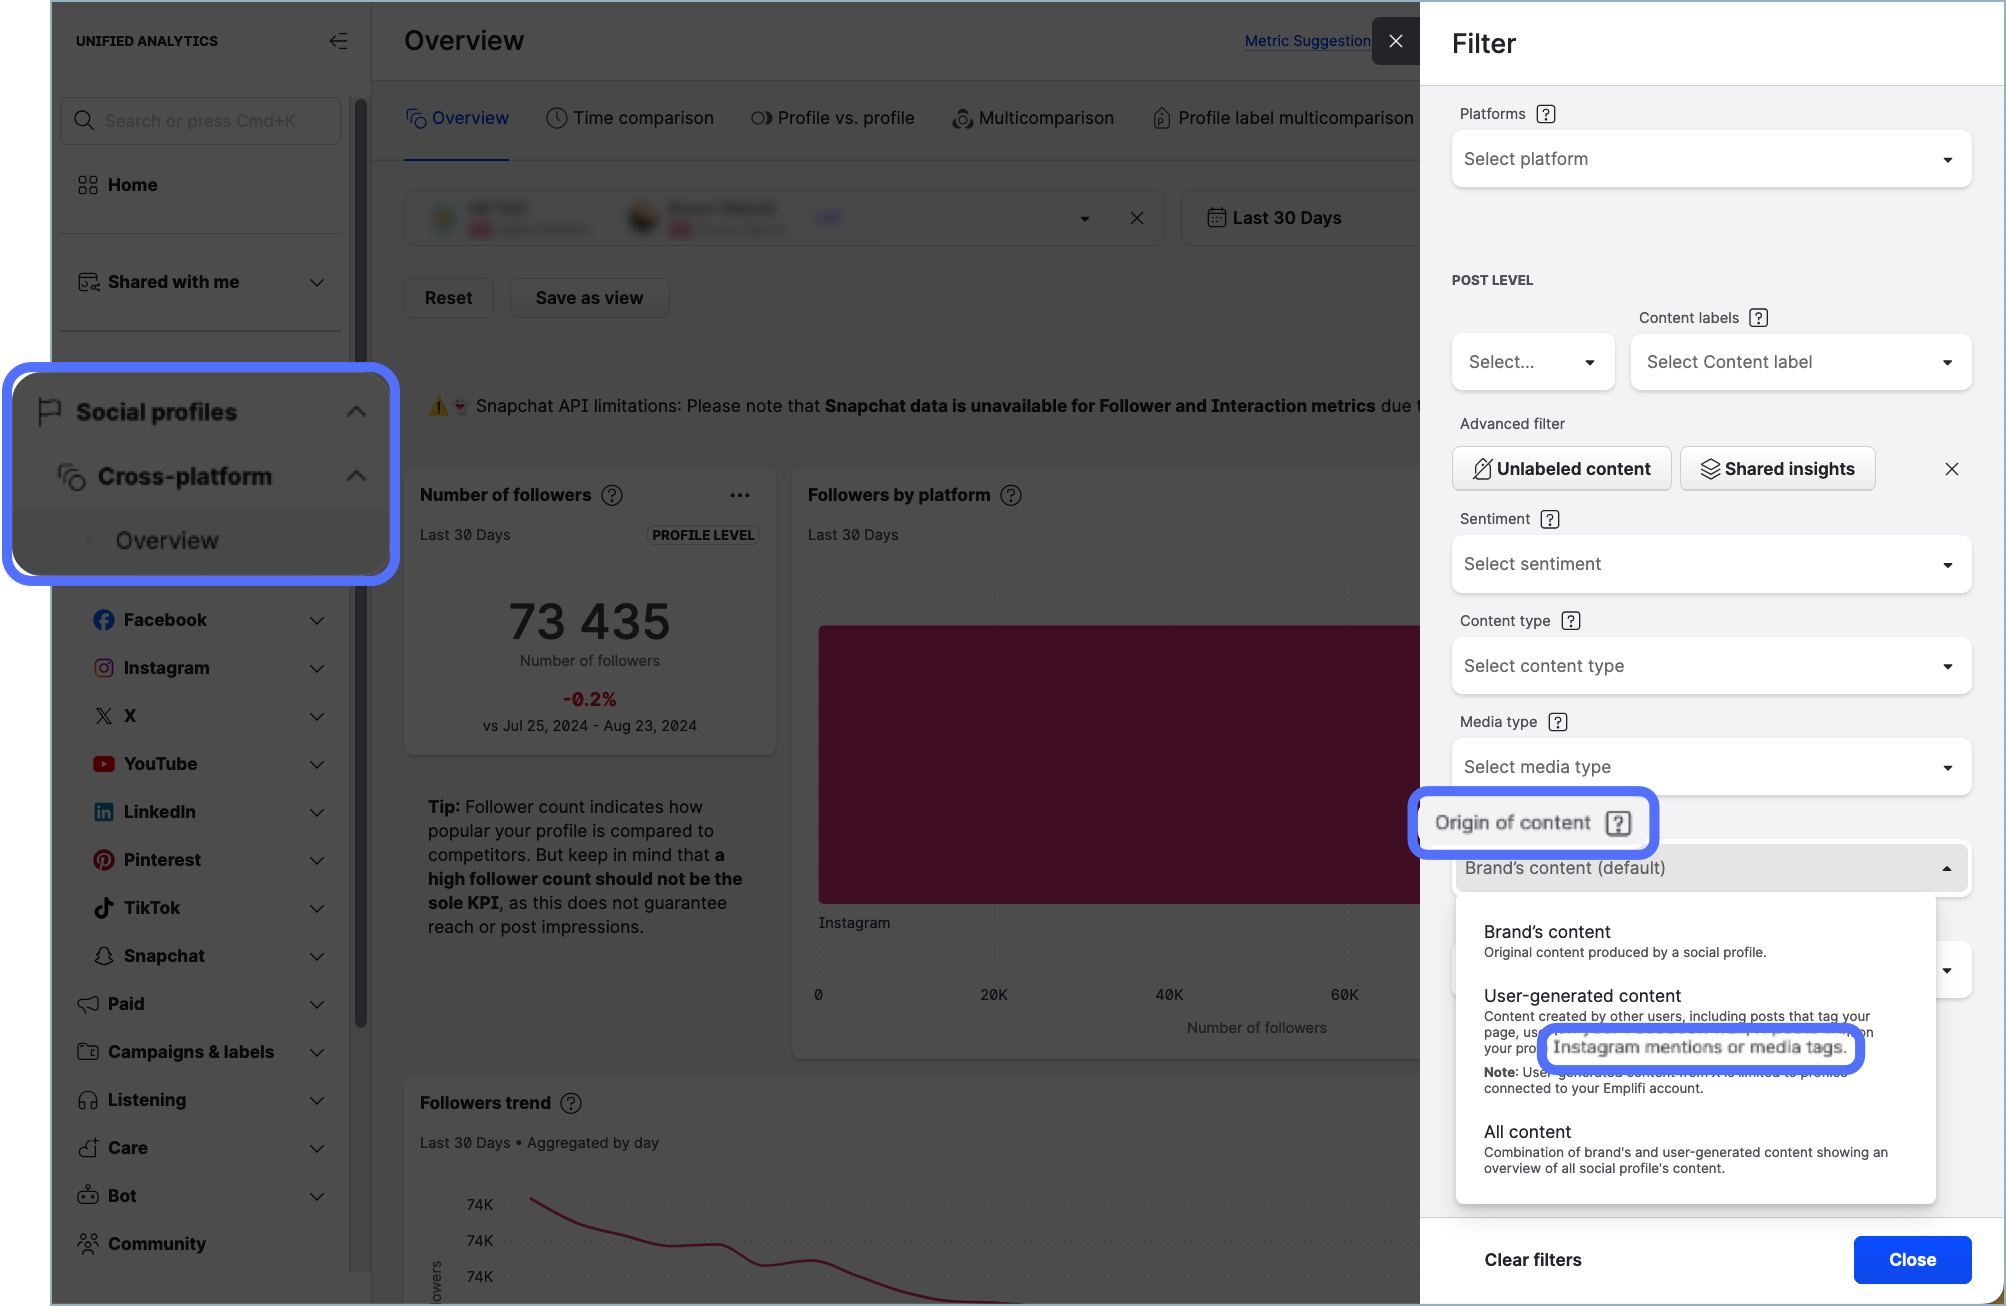This screenshot has height=1306, width=2006.
Task: Collapse the sidebar with the collapse icon
Action: pos(339,41)
